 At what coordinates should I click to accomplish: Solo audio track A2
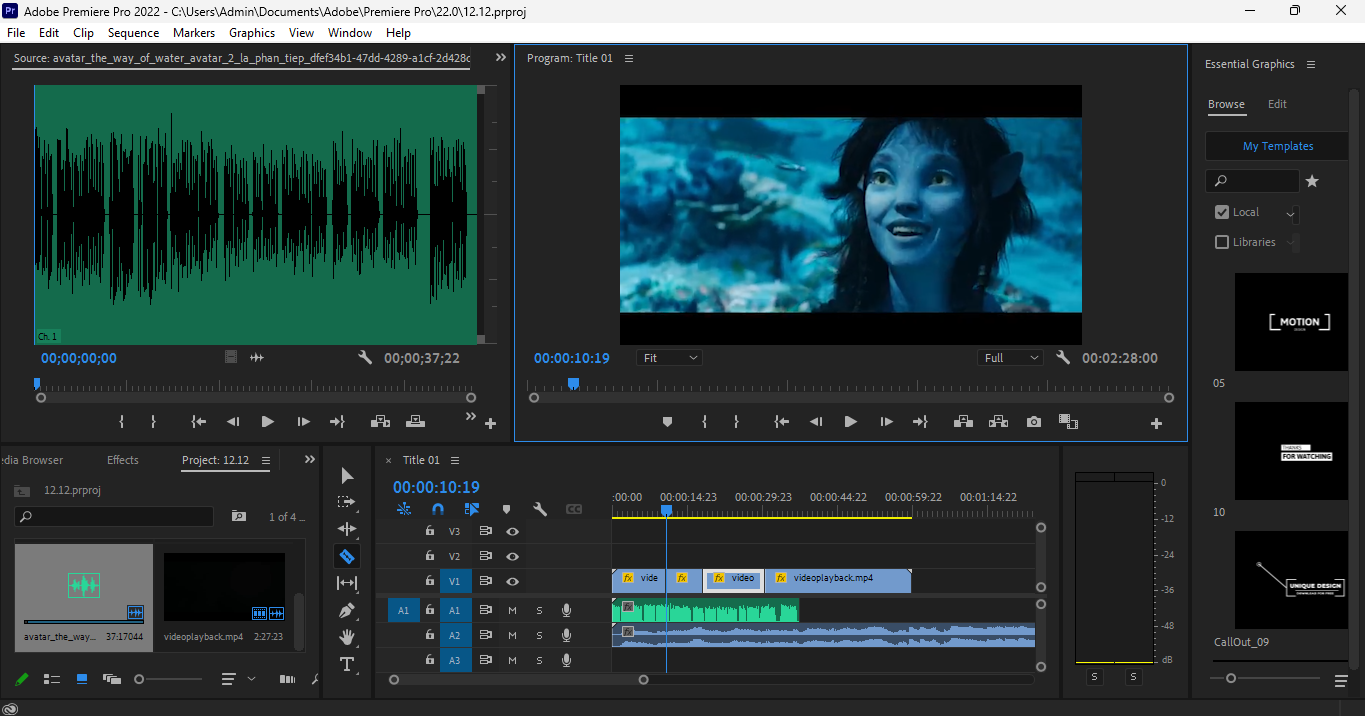click(539, 635)
